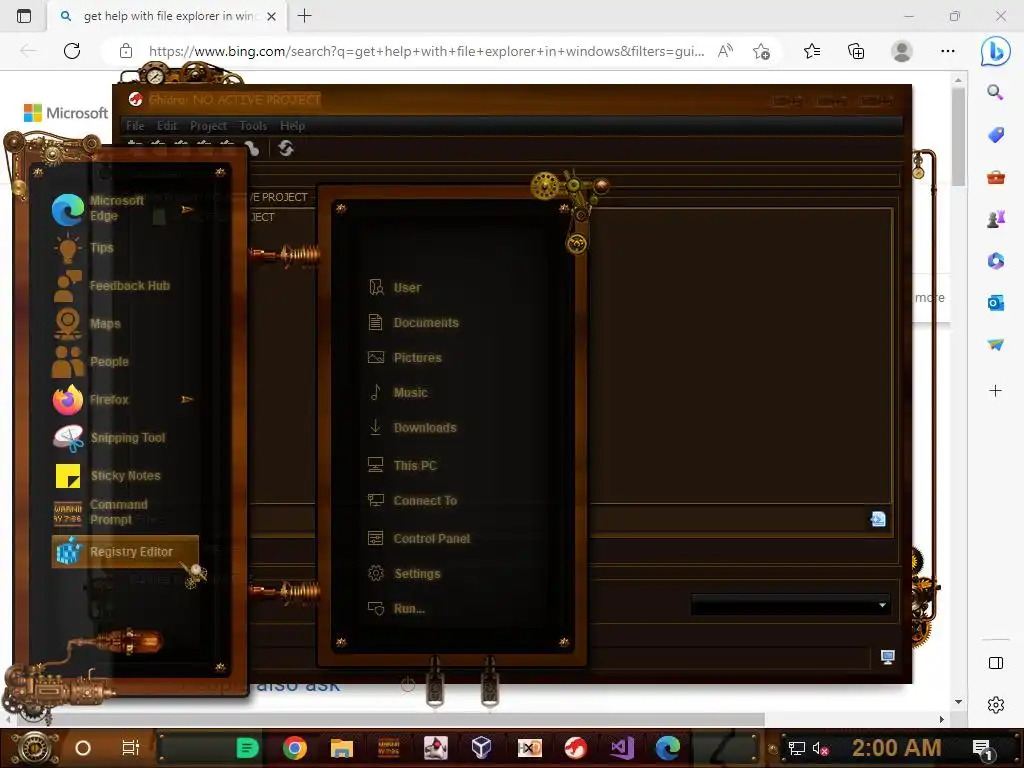Open the notification center icon
This screenshot has height=768, width=1024.
coord(983,750)
